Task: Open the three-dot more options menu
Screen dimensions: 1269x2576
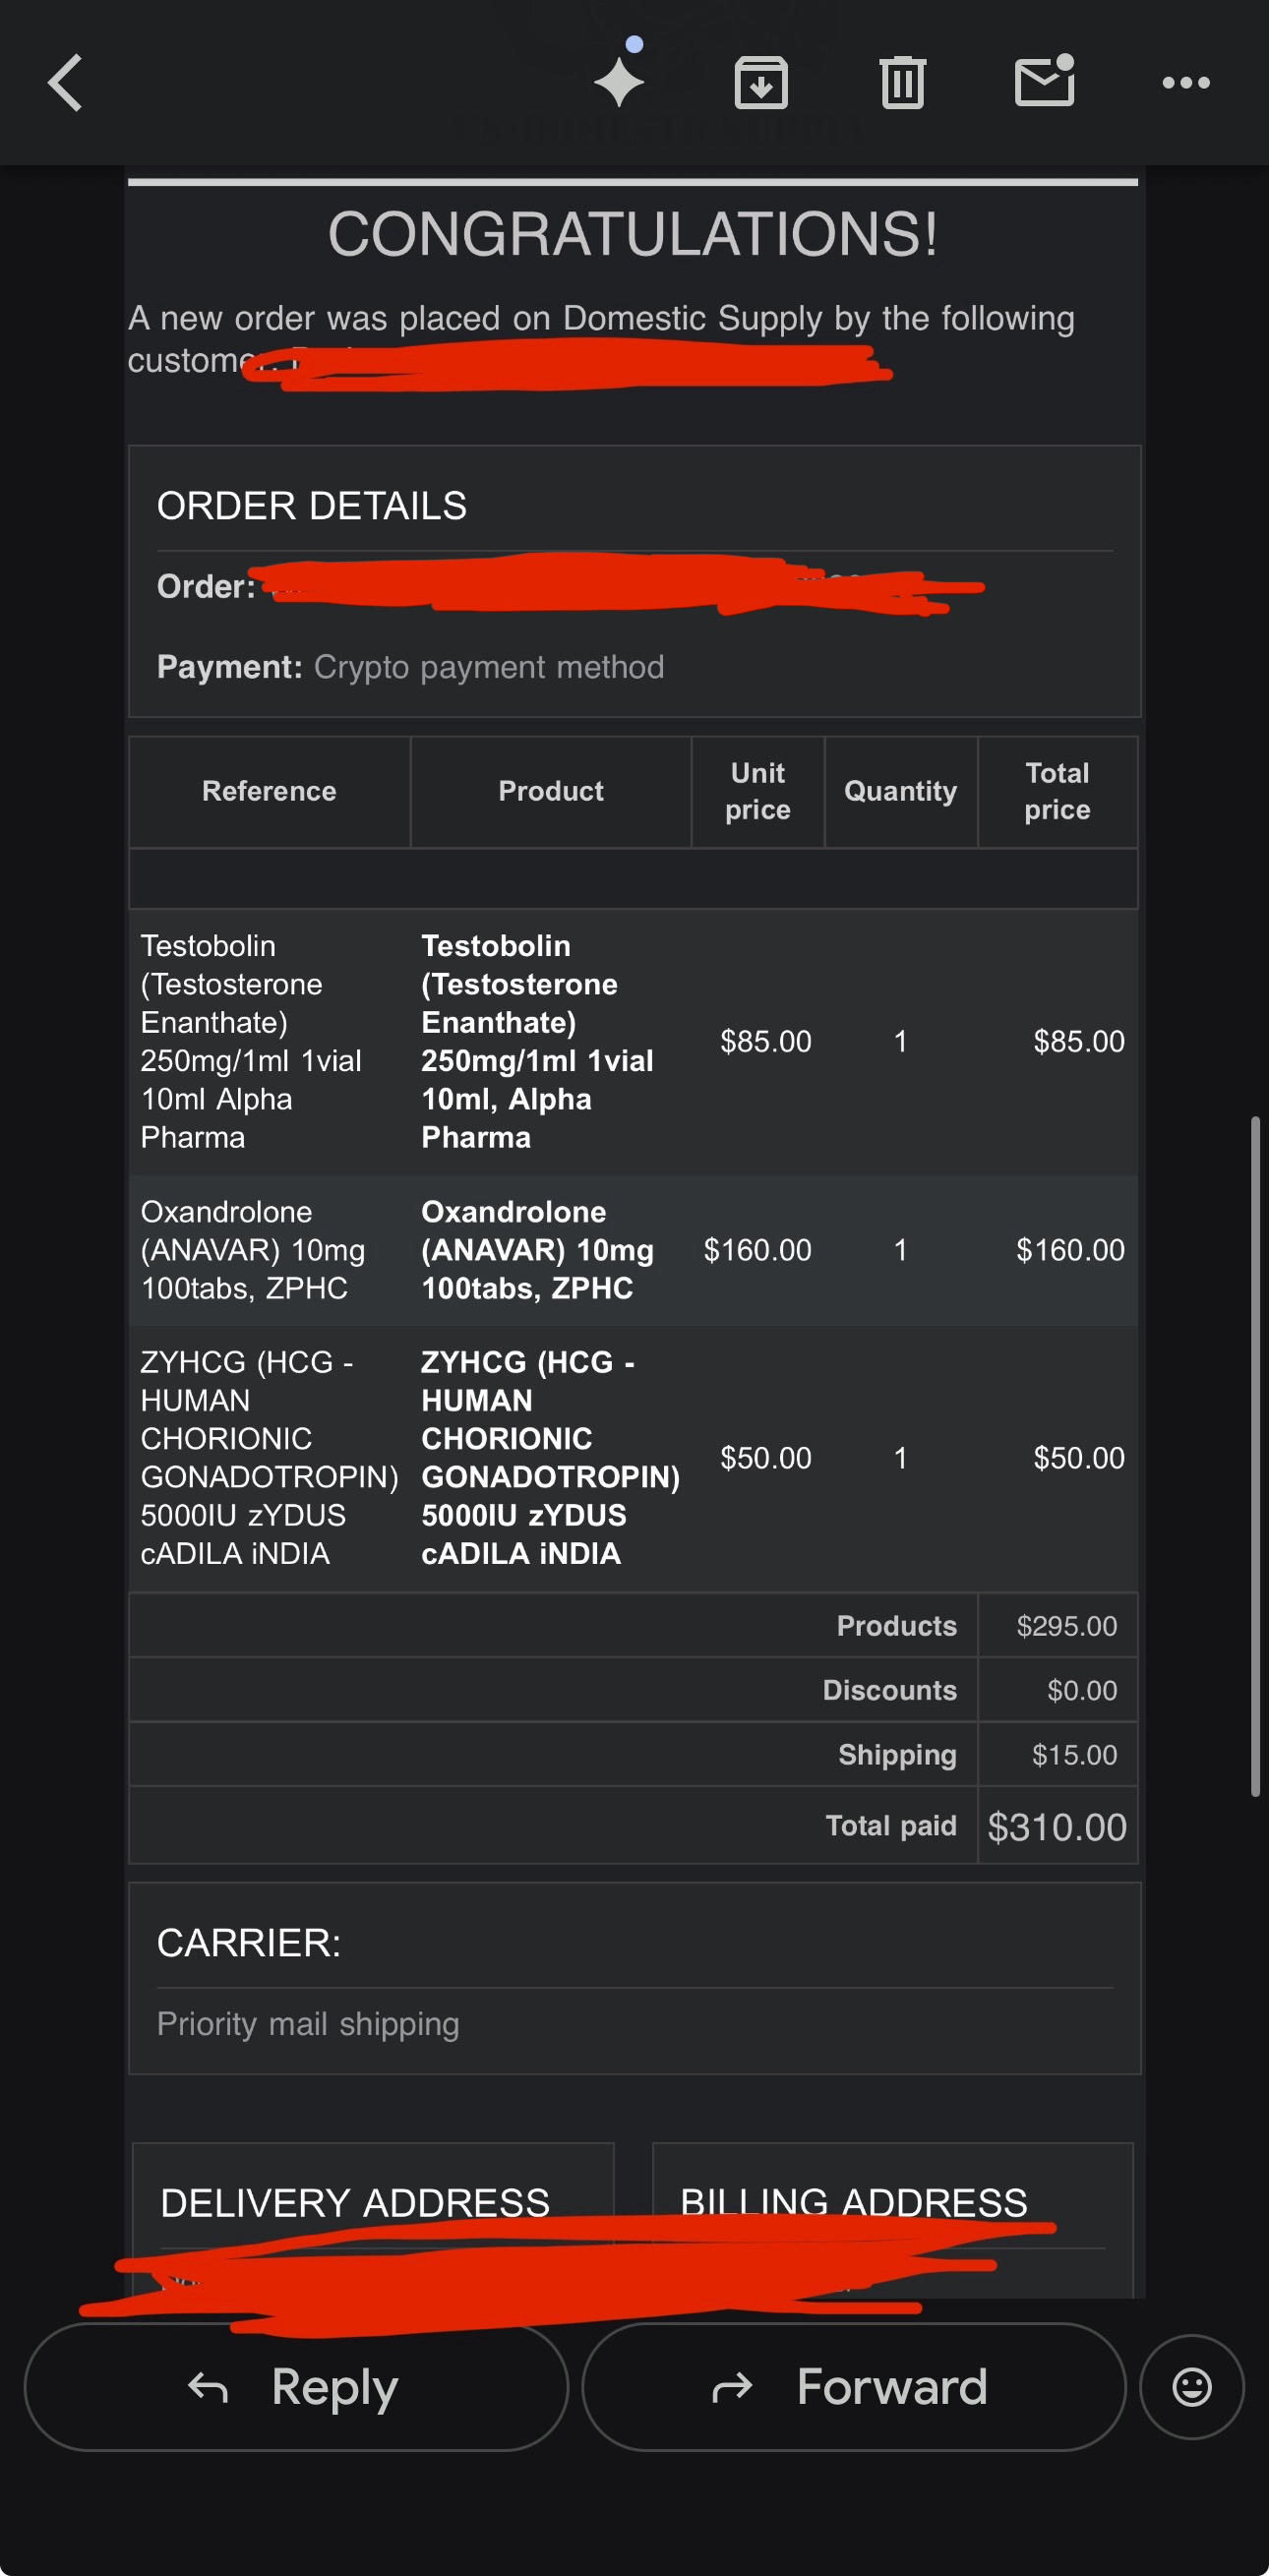Action: [1186, 83]
